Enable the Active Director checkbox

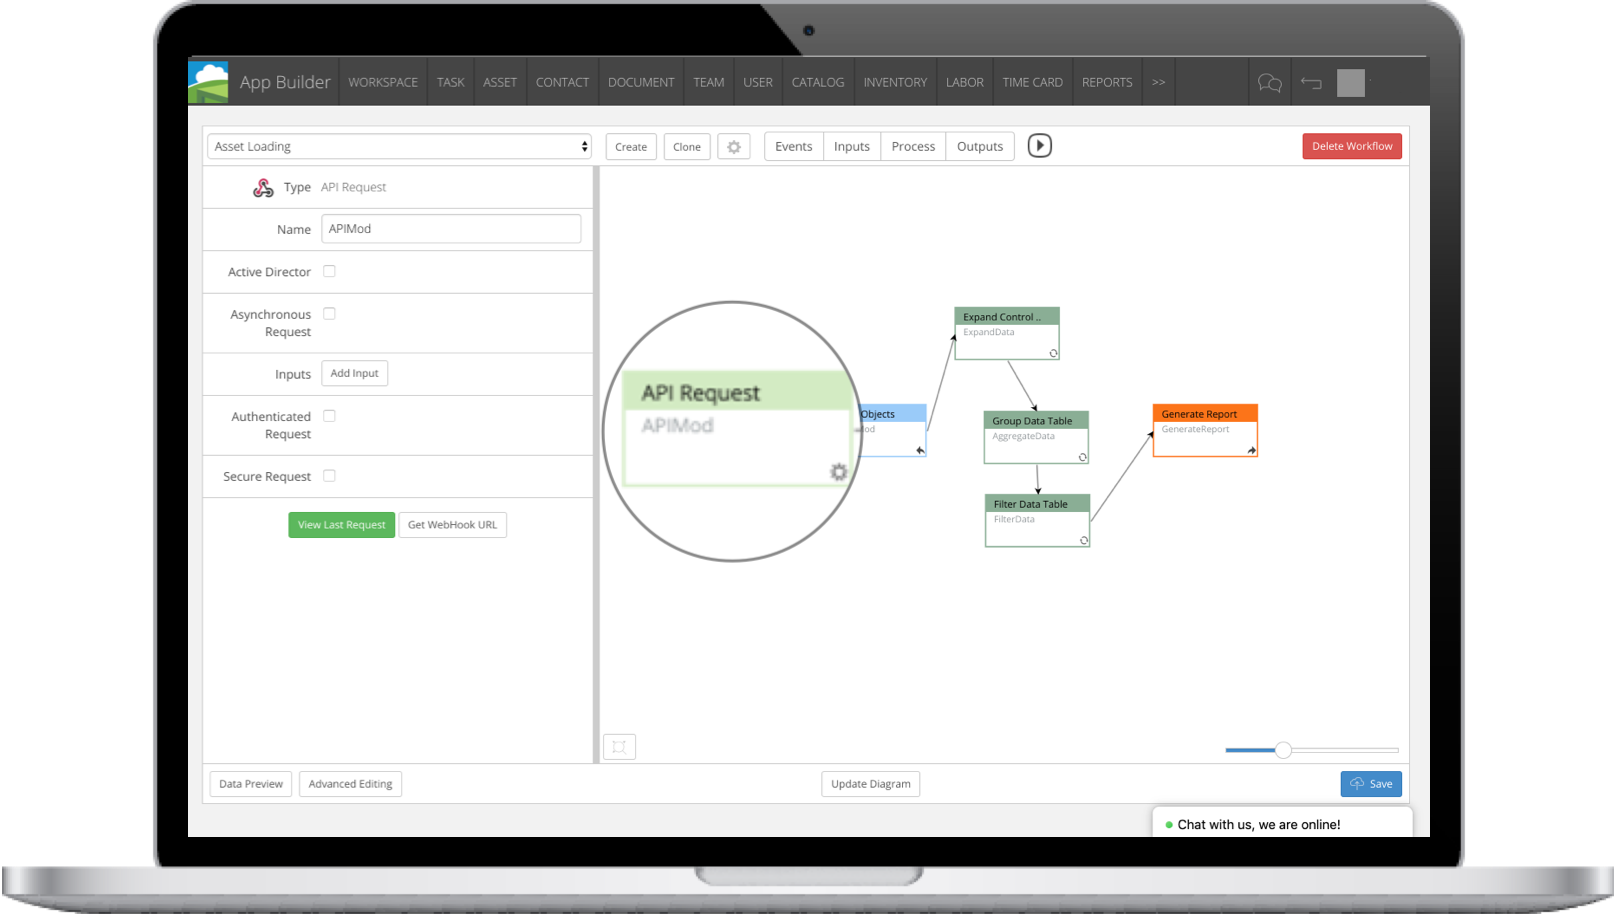(x=329, y=271)
